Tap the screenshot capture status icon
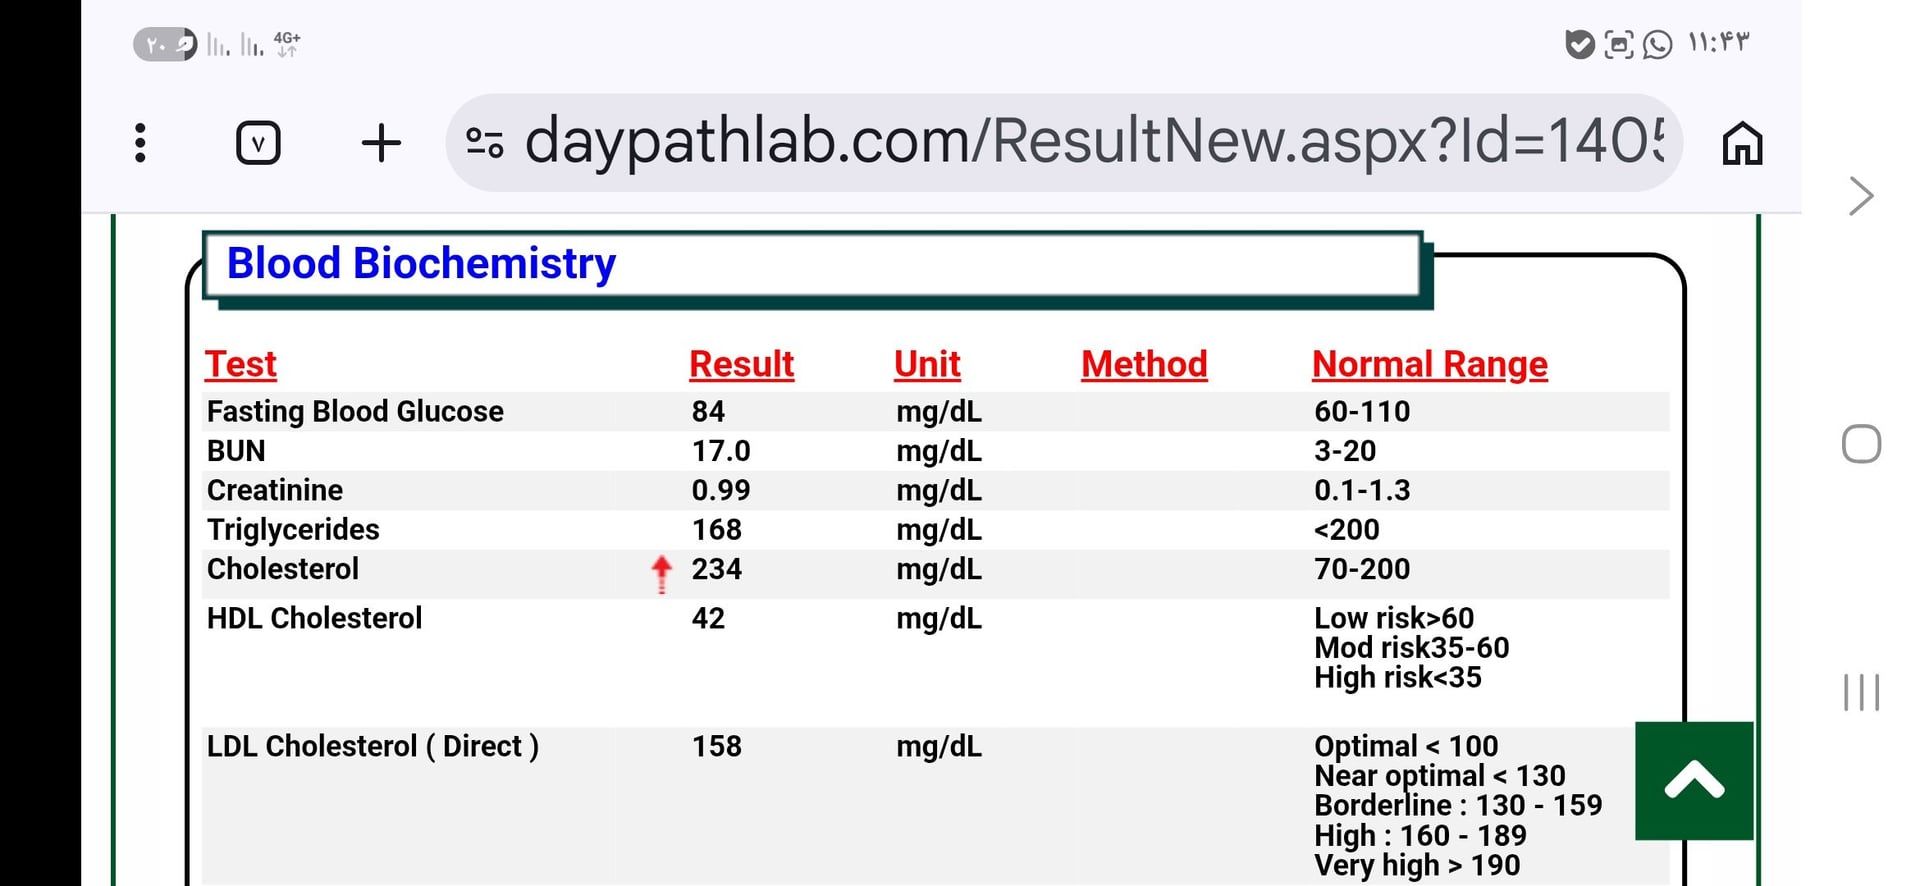This screenshot has width=1920, height=886. pyautogui.click(x=1618, y=44)
